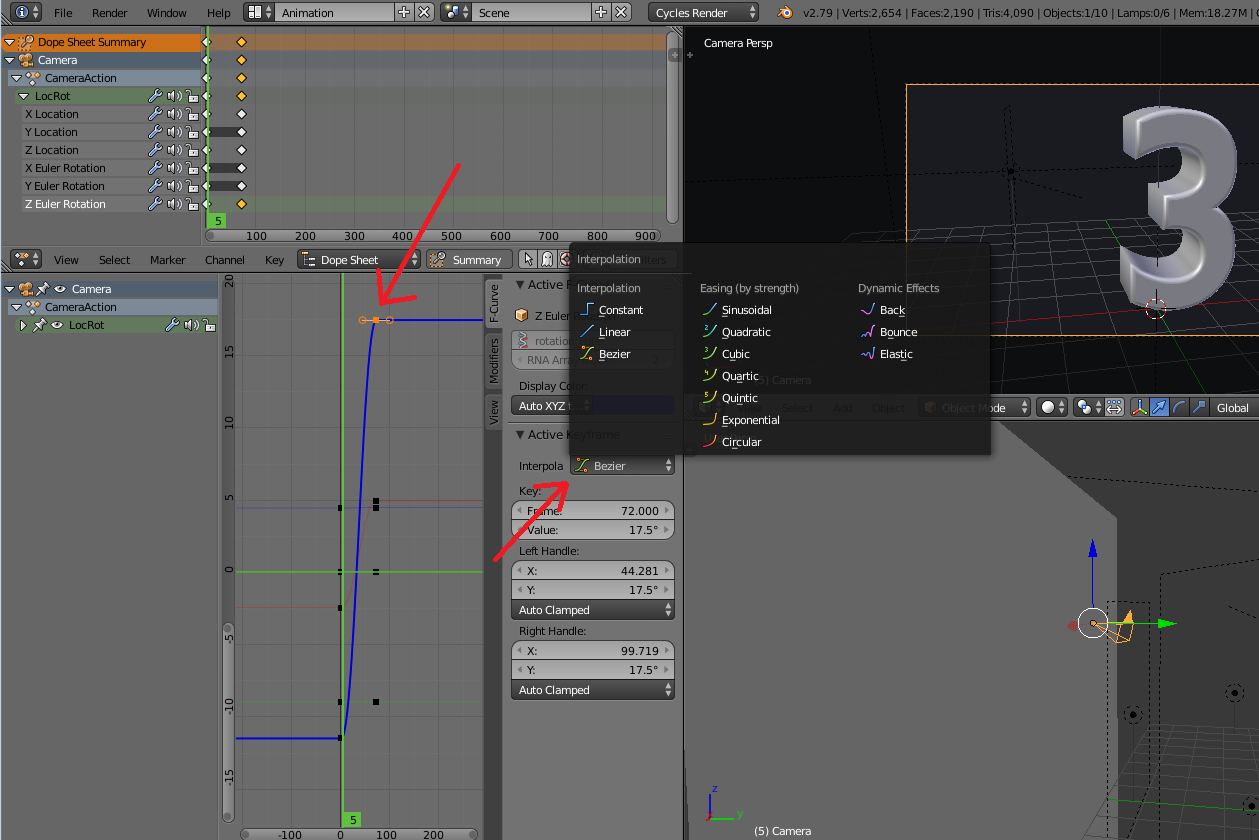Hide the LocRot group in graph editor

(x=57, y=325)
